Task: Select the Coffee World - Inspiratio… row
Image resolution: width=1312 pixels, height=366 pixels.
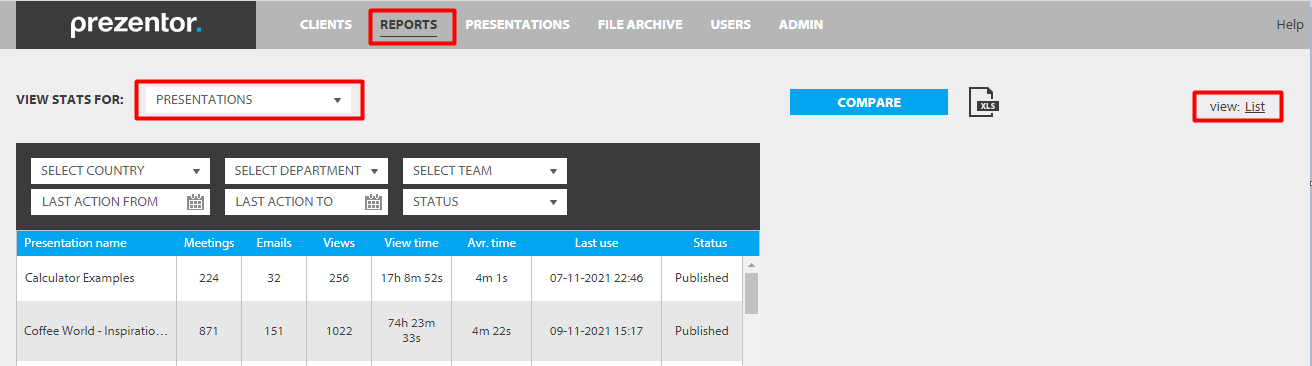Action: point(380,331)
